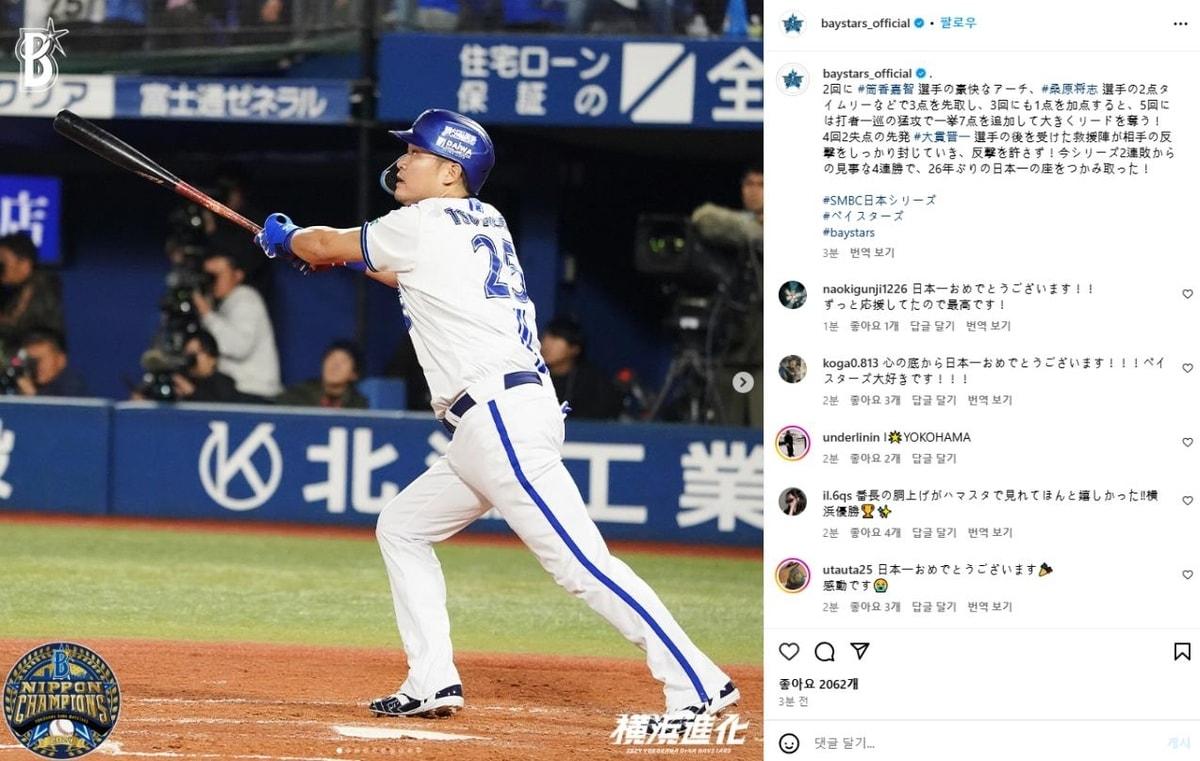Open baystars_official avatar in the header
This screenshot has width=1200, height=761.
point(793,23)
